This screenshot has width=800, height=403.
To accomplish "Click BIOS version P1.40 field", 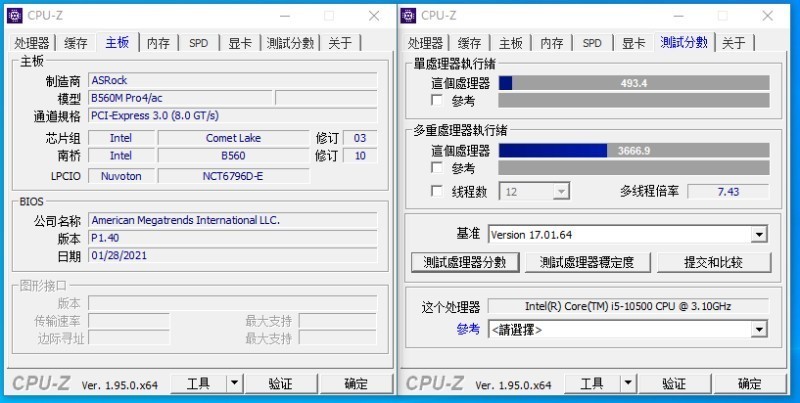I will 233,238.
